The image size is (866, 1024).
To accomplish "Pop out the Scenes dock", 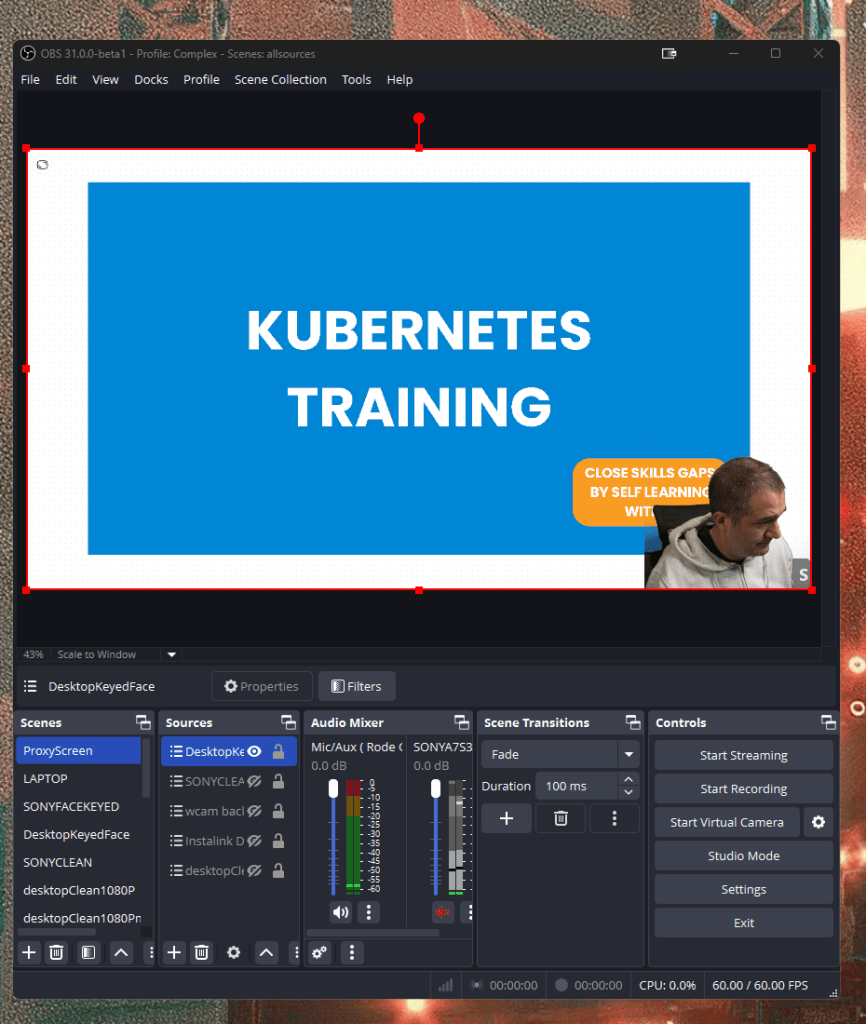I will 143,722.
